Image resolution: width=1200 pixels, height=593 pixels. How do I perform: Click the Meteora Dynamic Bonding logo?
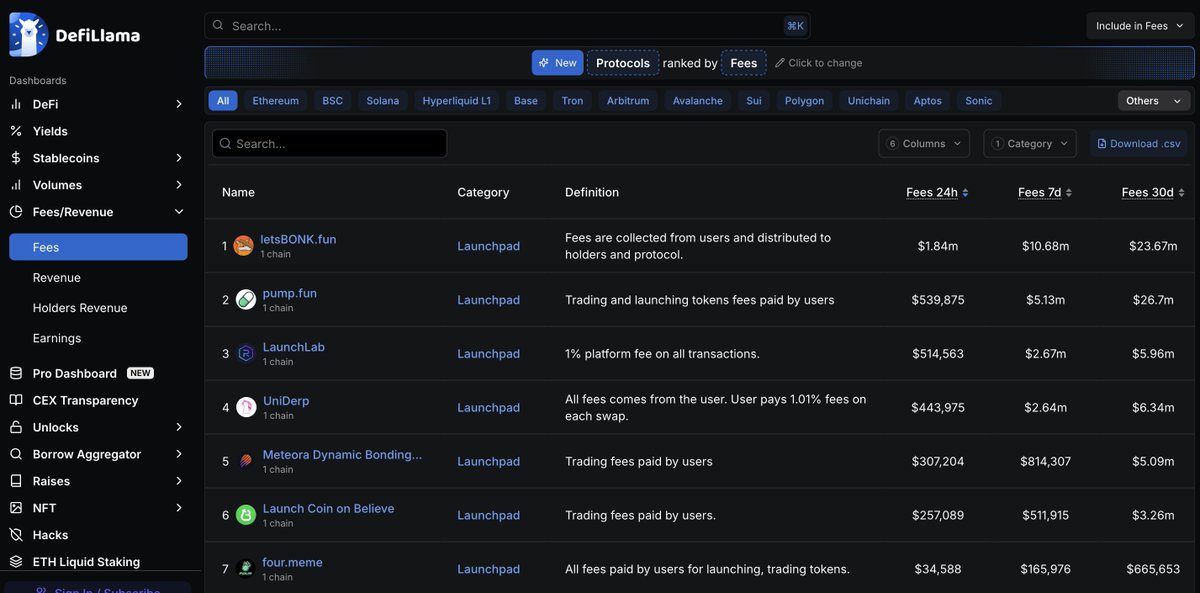pos(246,462)
